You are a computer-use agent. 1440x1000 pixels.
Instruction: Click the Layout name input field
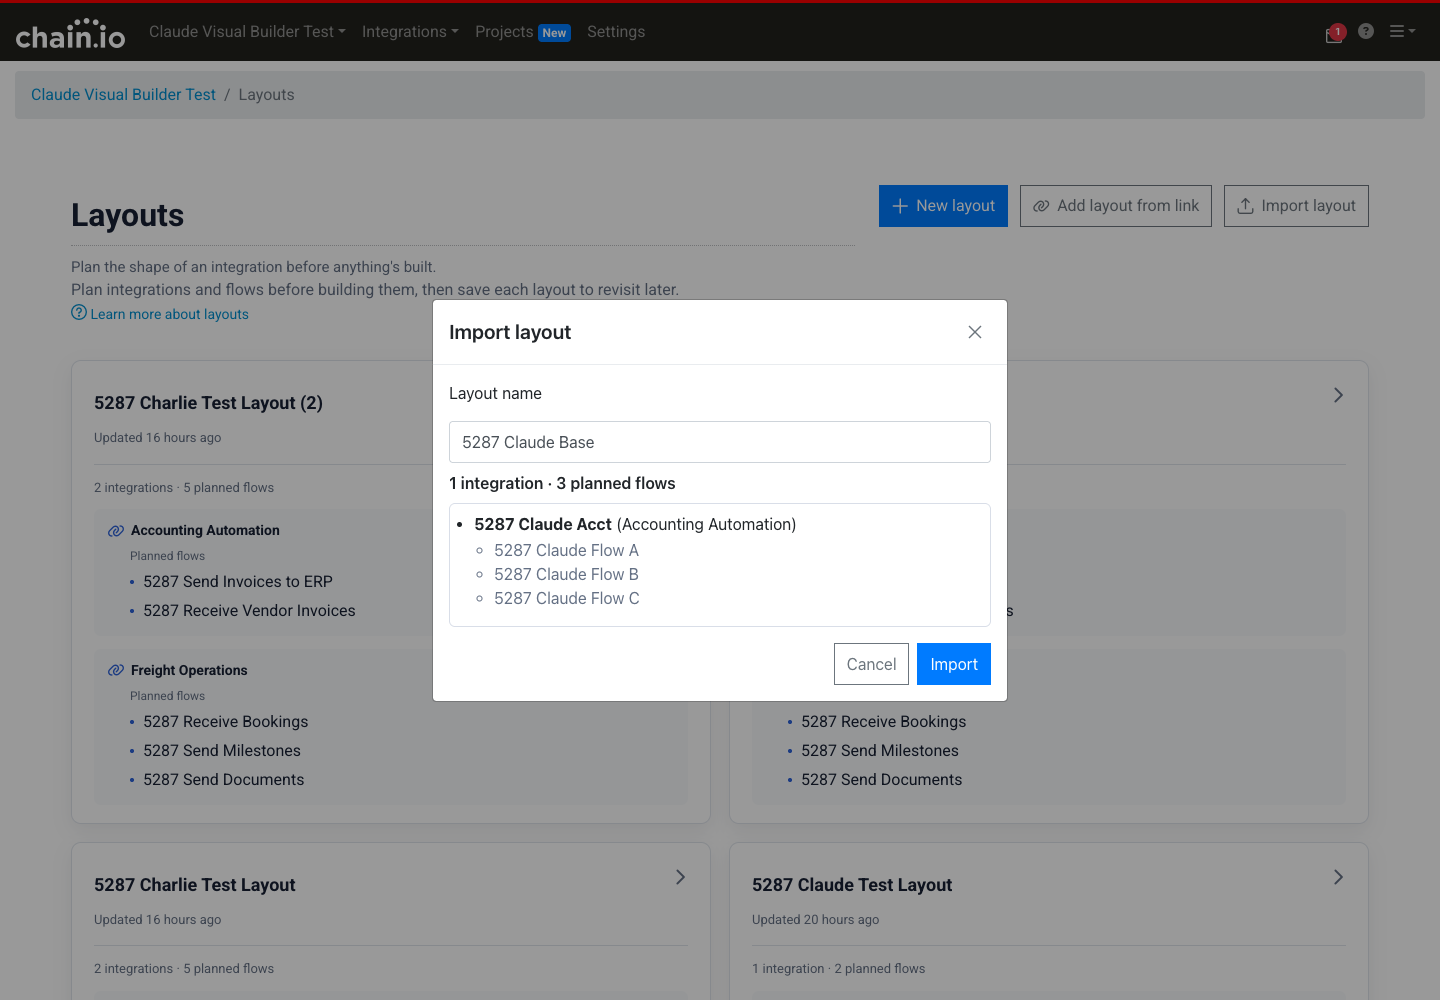(x=720, y=442)
